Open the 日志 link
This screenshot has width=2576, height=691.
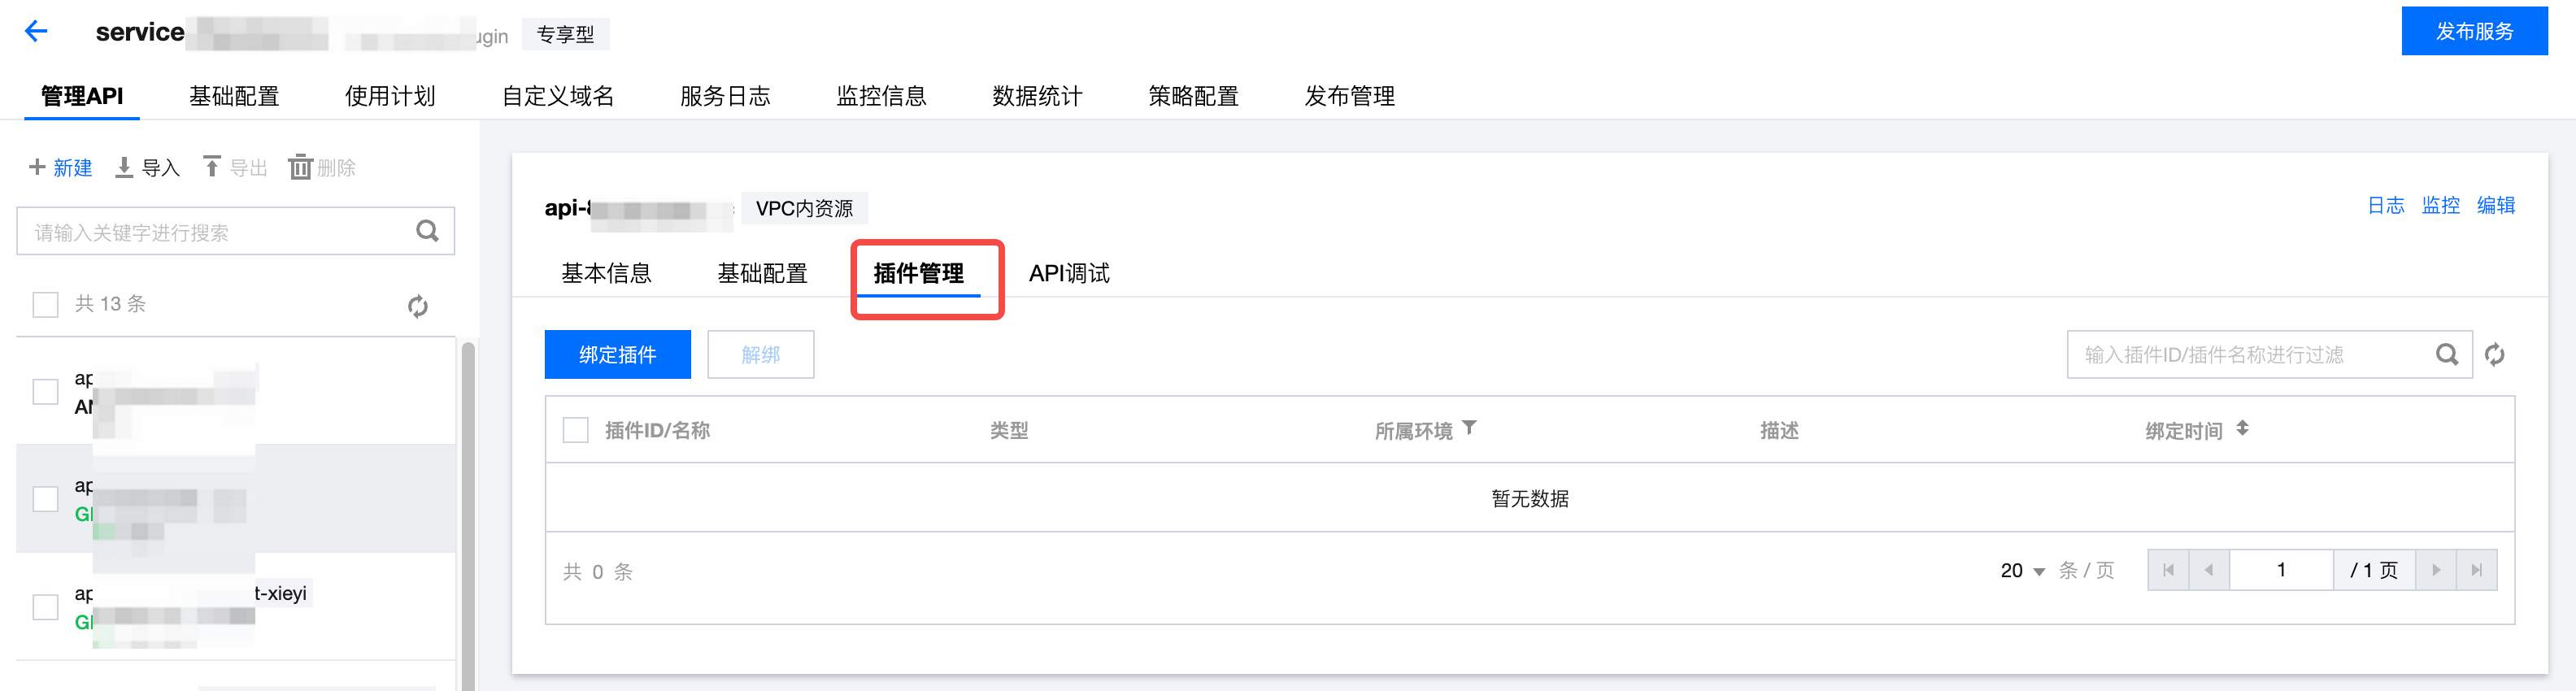tap(2386, 205)
